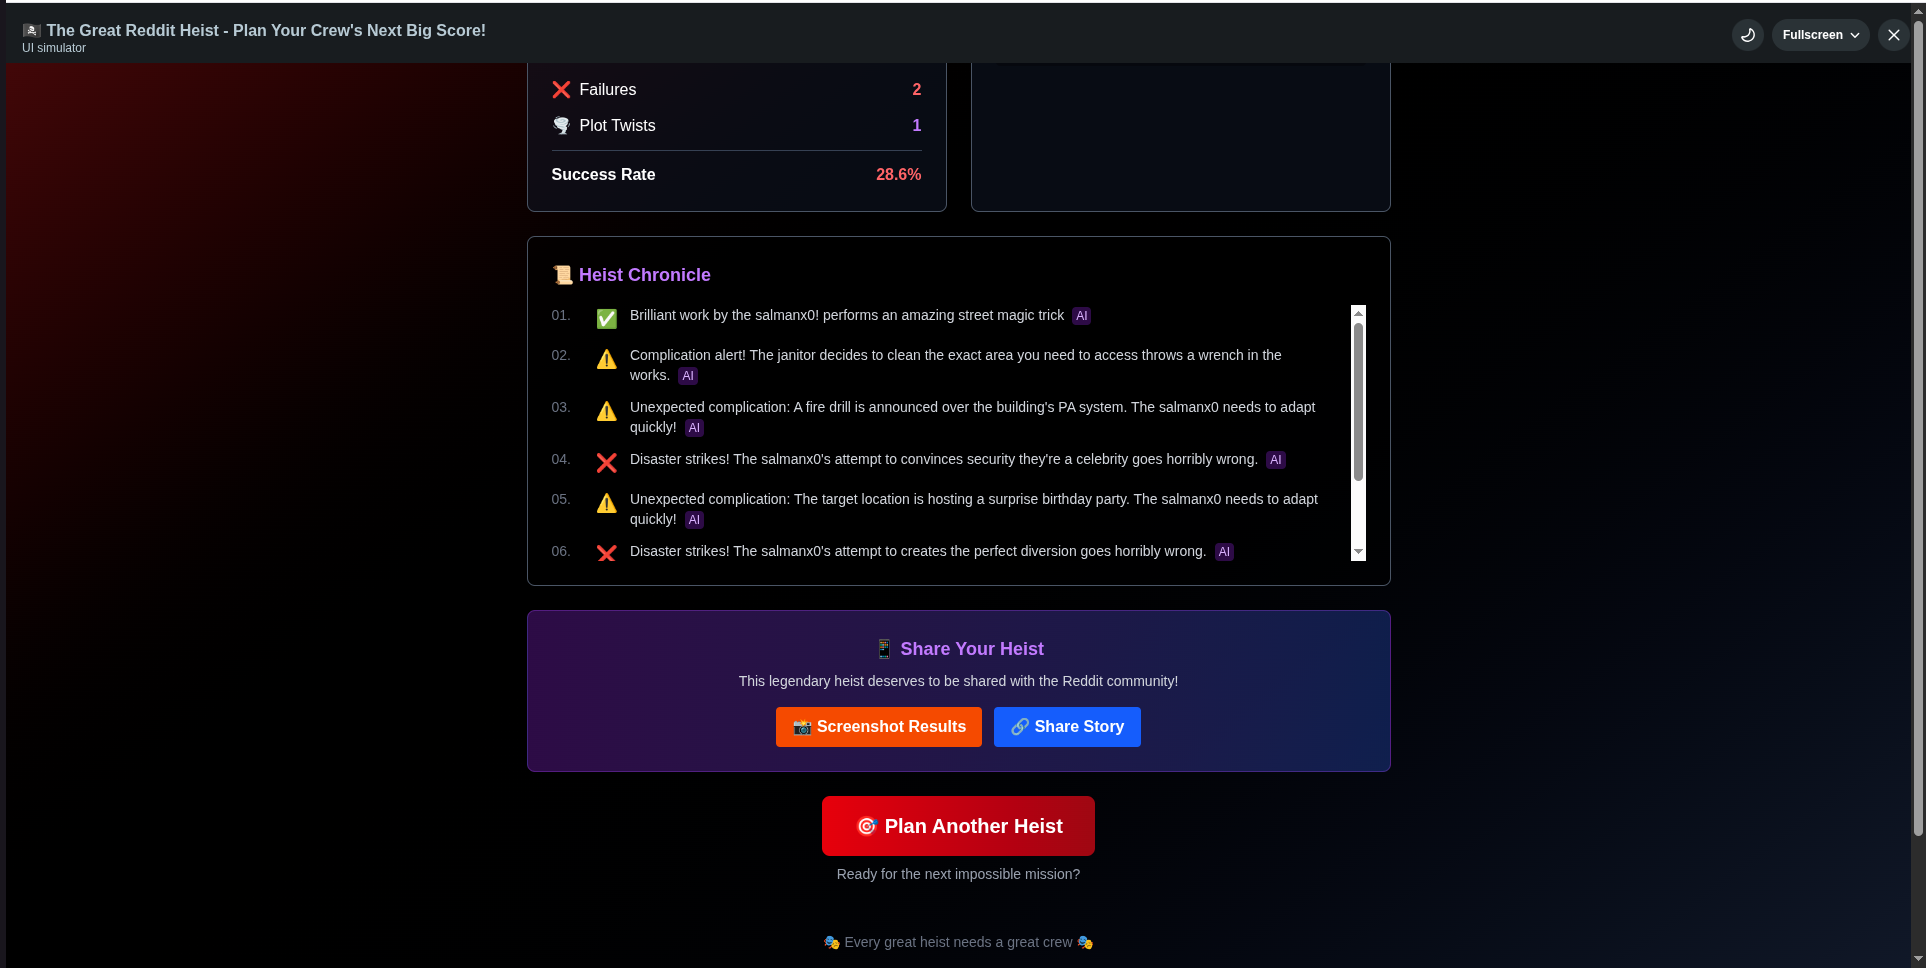
Task: Click the Plot Twists count 1
Action: click(916, 126)
